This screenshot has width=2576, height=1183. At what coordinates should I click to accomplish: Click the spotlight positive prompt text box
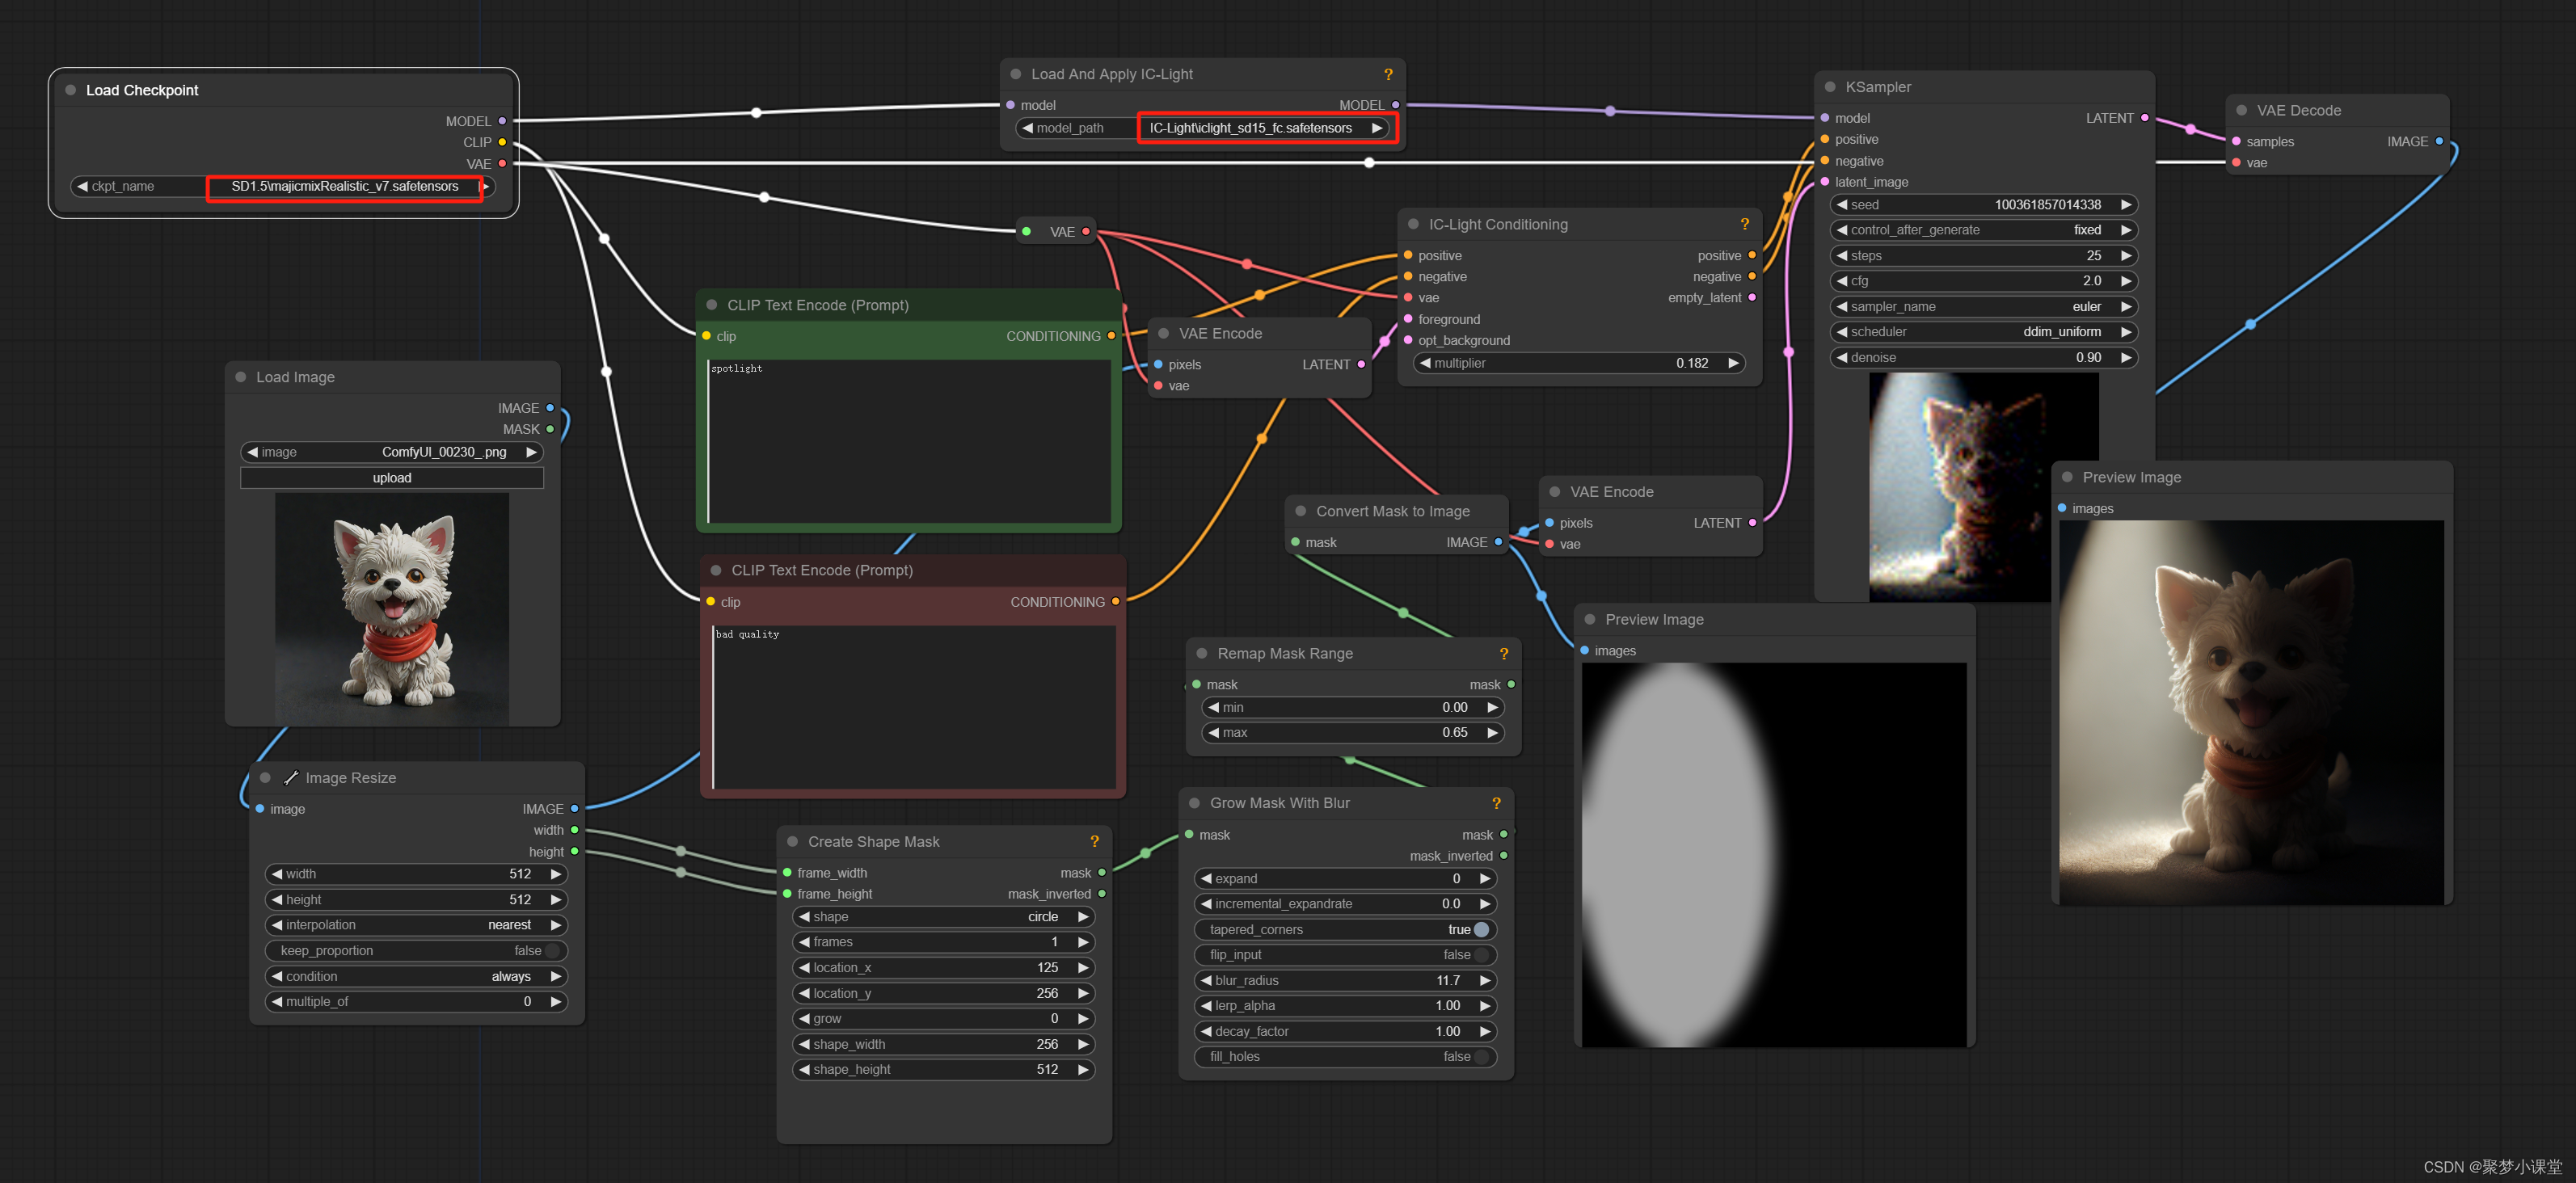pos(908,440)
